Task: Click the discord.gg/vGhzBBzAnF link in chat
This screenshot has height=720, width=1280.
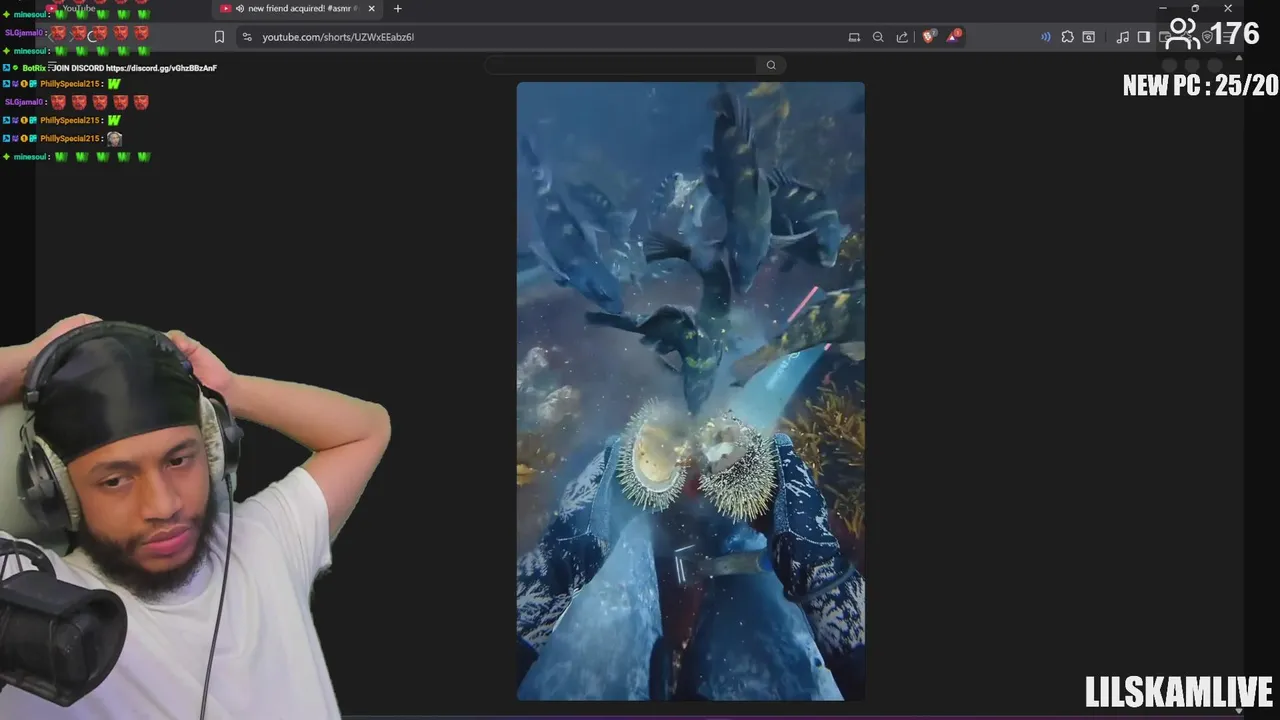Action: (x=161, y=68)
